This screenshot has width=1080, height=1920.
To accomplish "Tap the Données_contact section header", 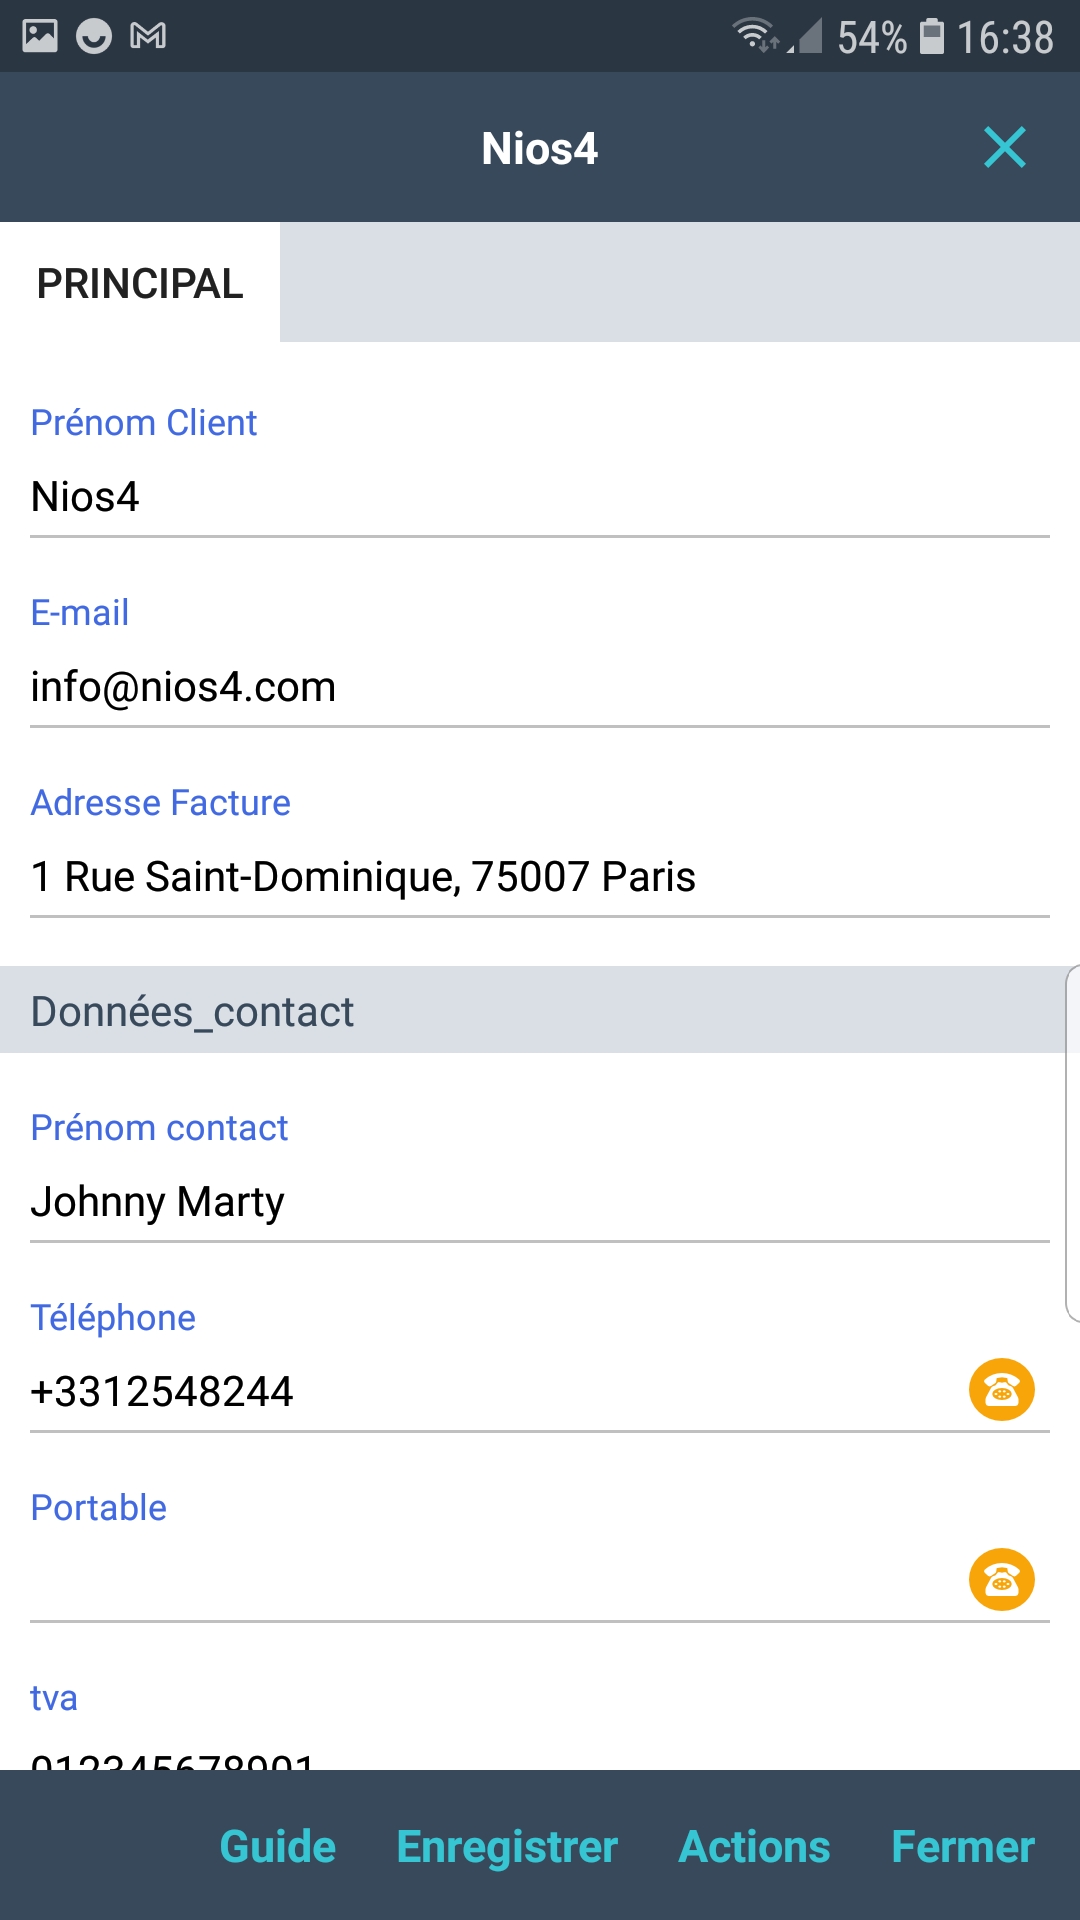I will (530, 1011).
